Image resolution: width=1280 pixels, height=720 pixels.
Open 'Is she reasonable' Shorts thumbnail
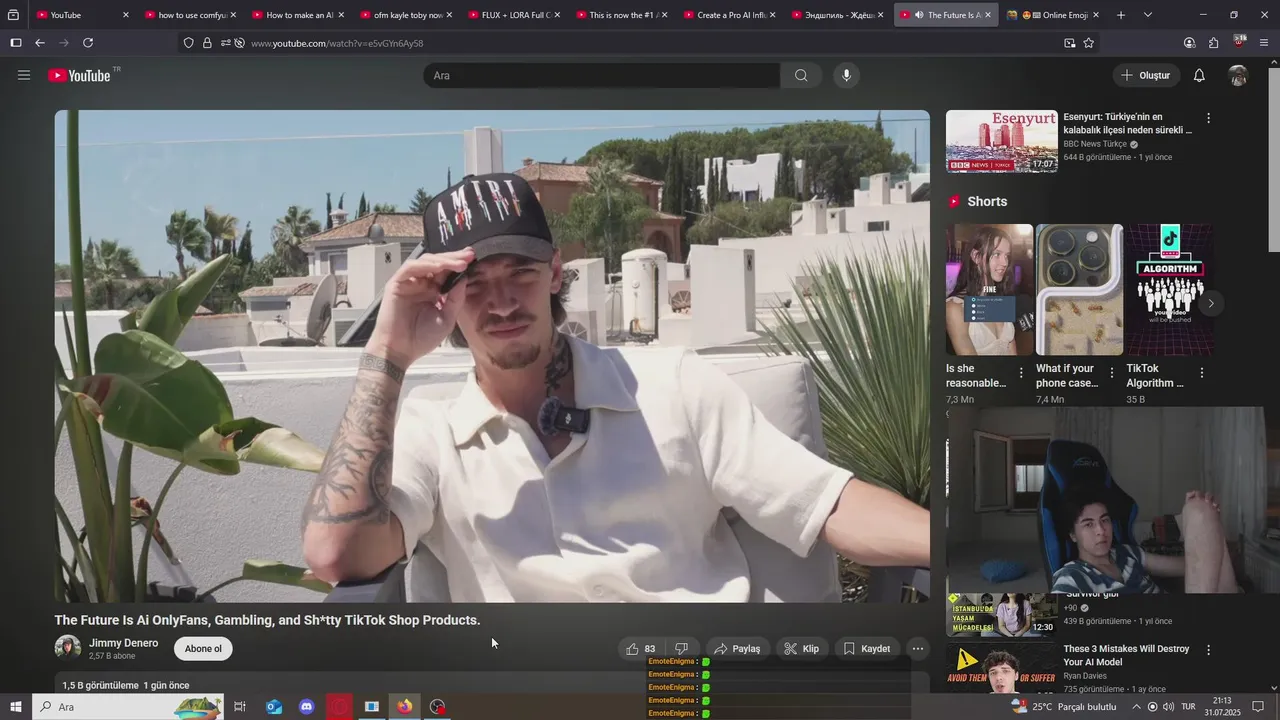point(989,289)
